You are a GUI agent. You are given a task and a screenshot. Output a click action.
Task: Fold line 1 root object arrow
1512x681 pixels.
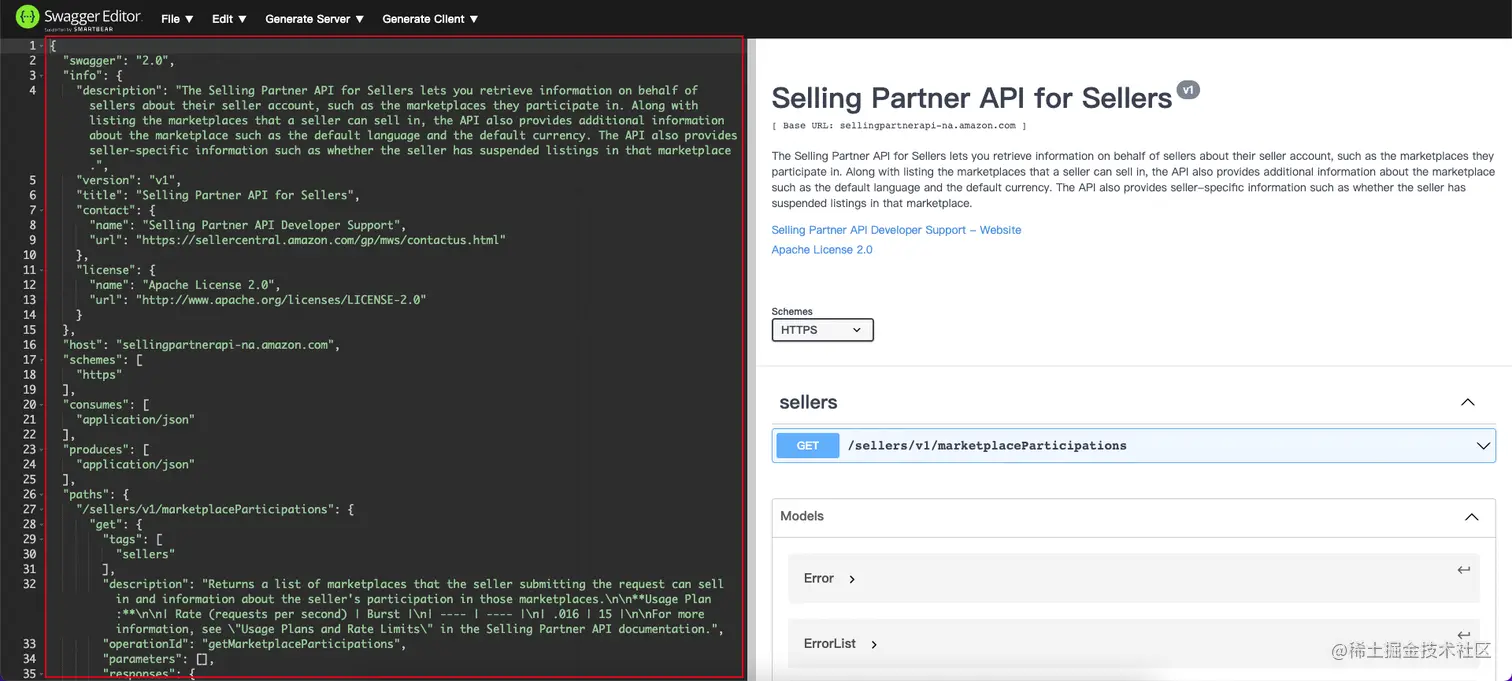42,46
